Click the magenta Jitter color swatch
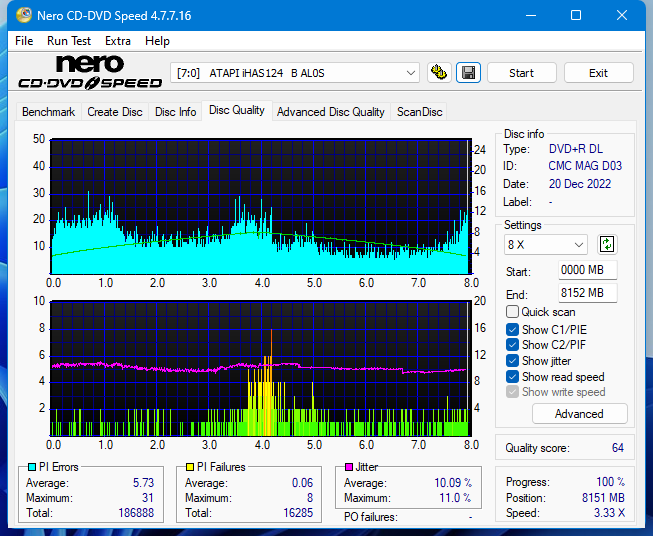Image resolution: width=653 pixels, height=536 pixels. tap(349, 467)
